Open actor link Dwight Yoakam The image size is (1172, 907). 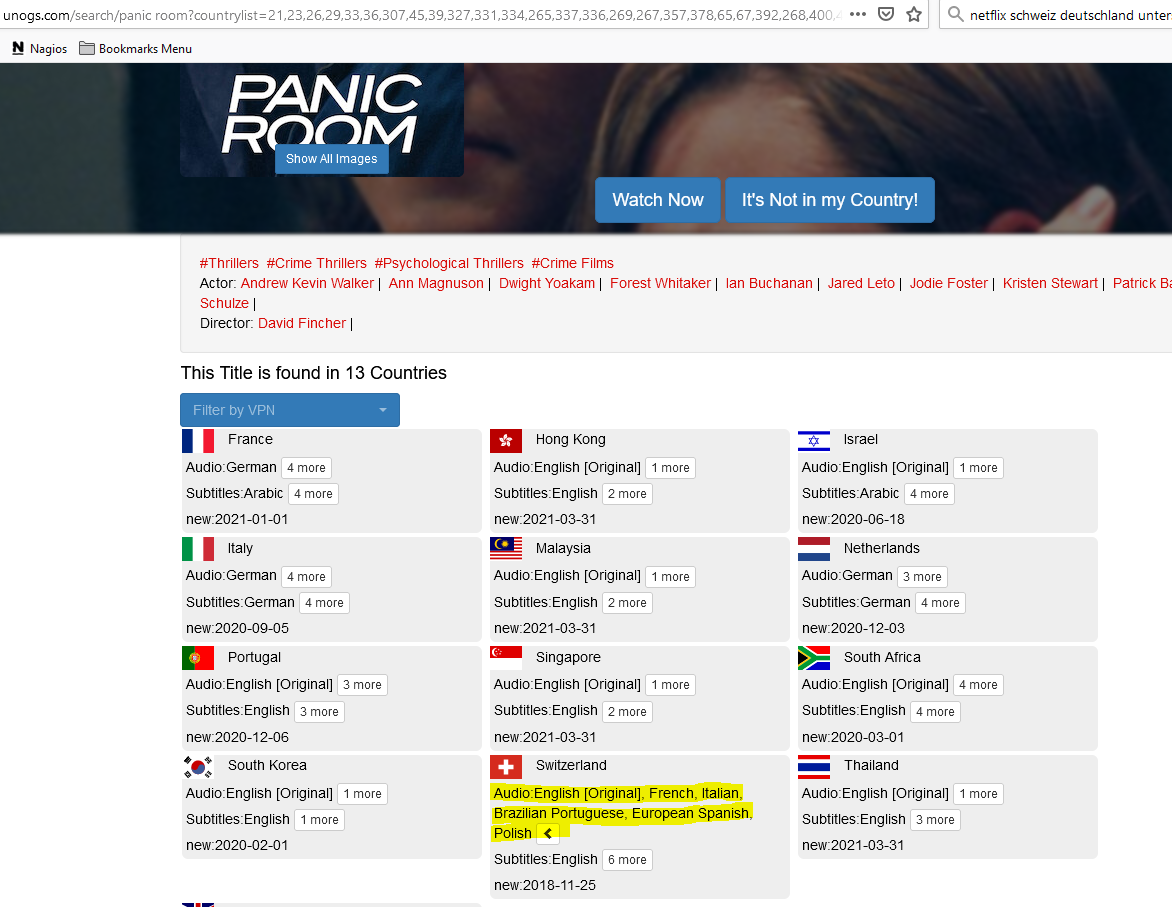pos(547,283)
